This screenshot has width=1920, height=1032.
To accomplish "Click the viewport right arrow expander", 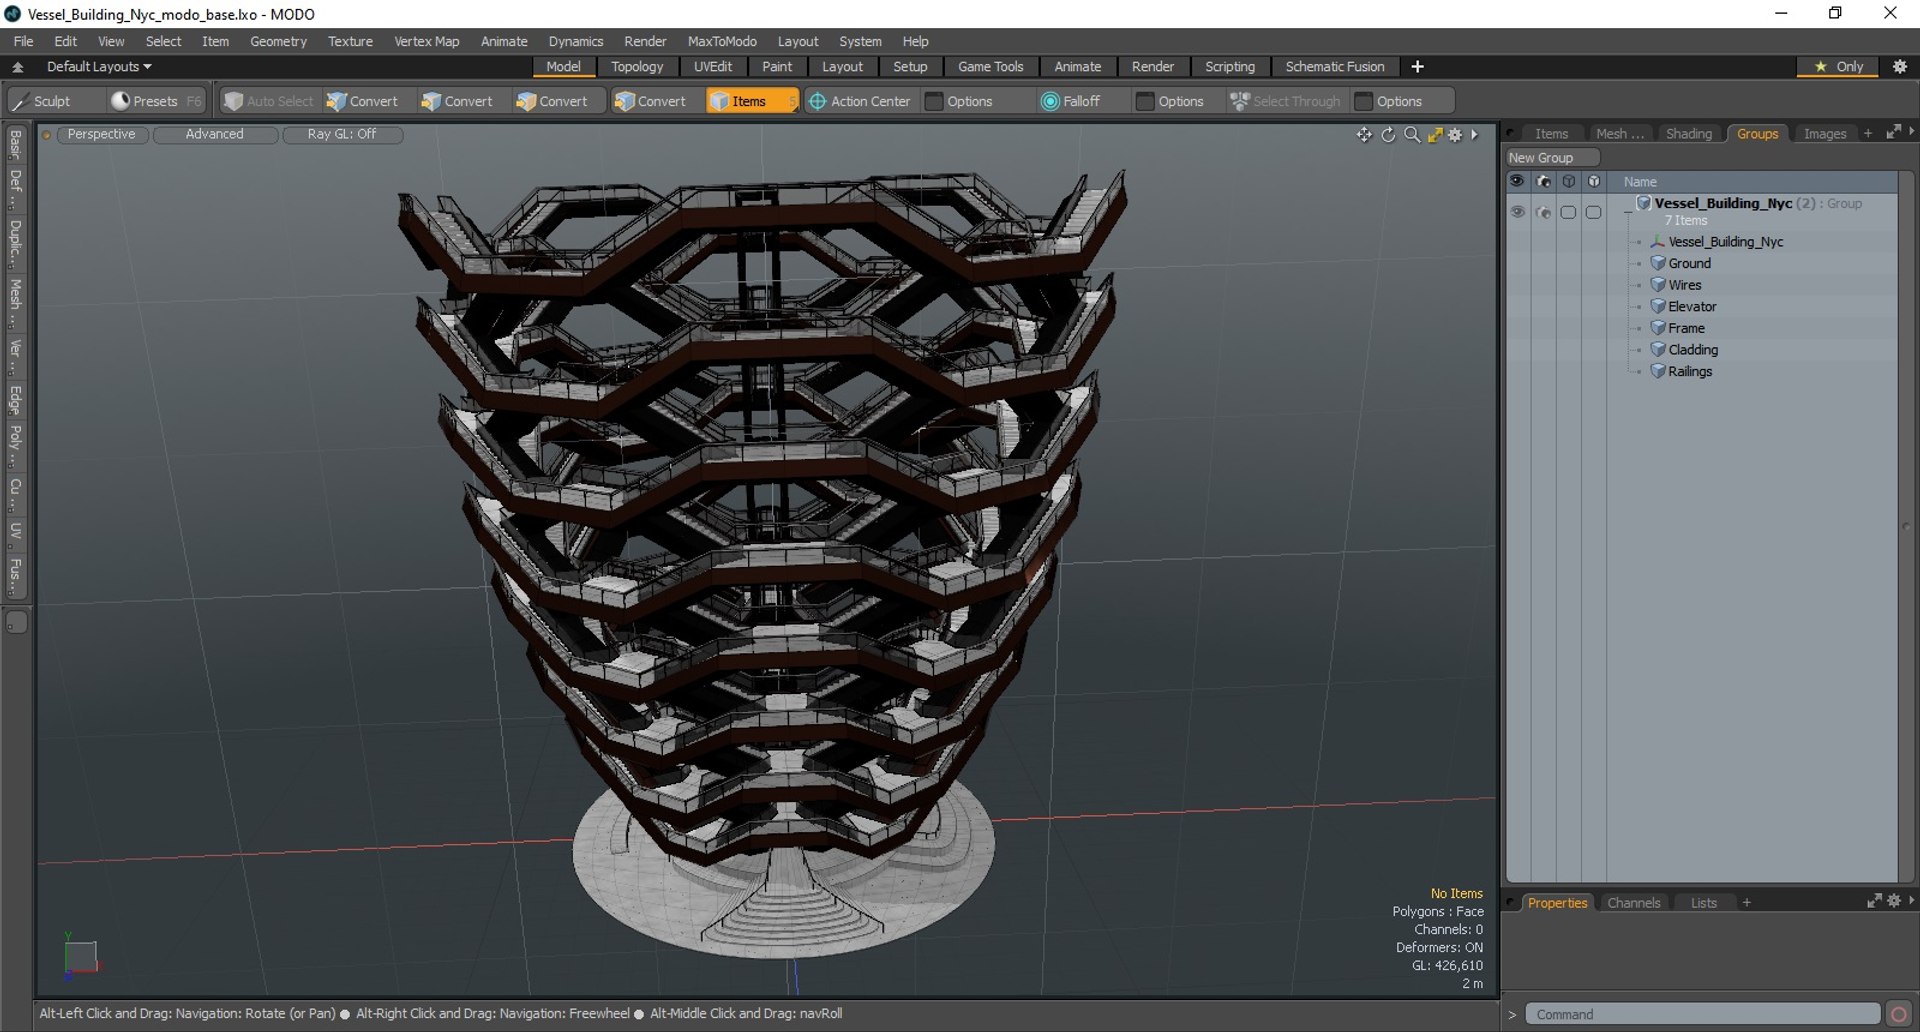I will [x=1474, y=135].
